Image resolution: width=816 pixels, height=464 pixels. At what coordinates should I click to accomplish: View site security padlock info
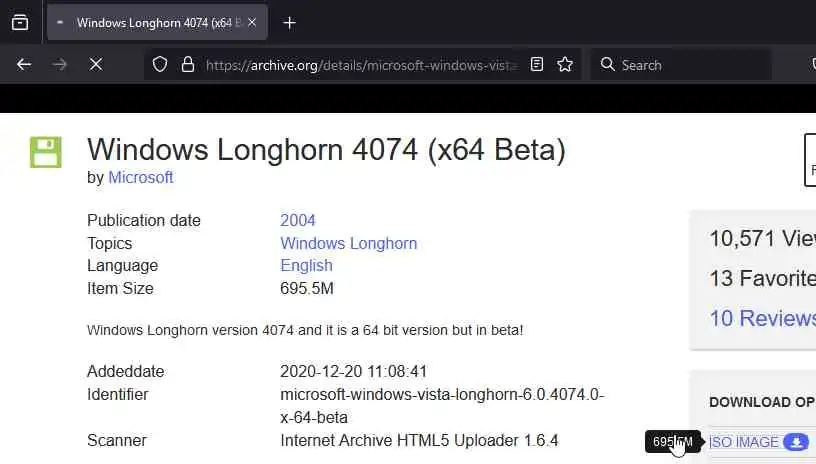pos(188,65)
